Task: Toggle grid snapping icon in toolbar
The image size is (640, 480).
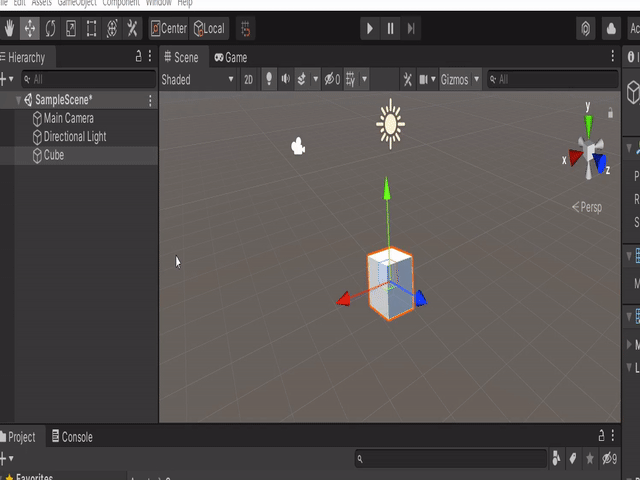Action: [x=246, y=29]
